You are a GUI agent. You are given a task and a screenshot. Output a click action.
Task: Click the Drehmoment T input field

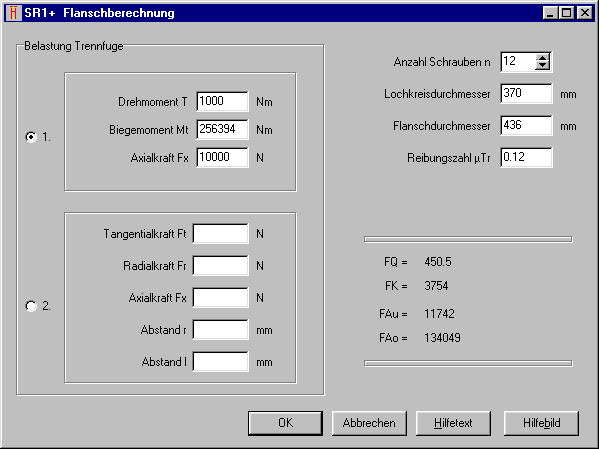click(x=222, y=101)
